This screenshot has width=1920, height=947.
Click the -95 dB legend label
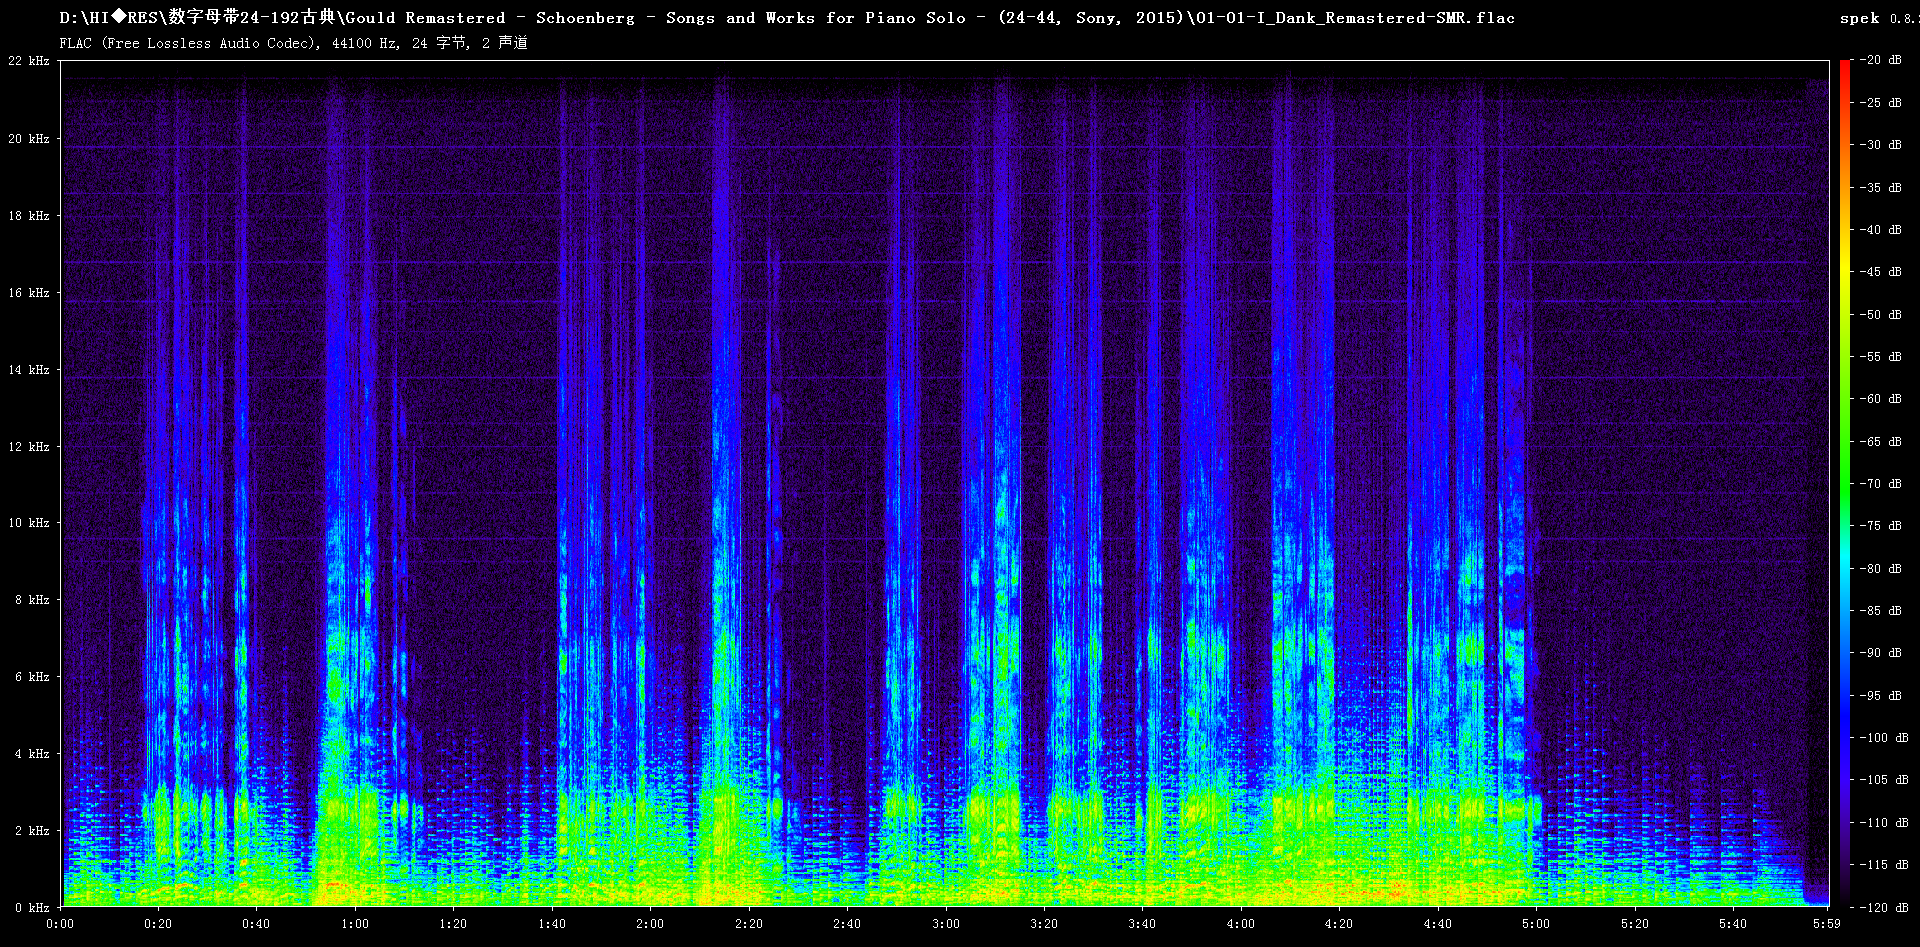tap(1880, 696)
